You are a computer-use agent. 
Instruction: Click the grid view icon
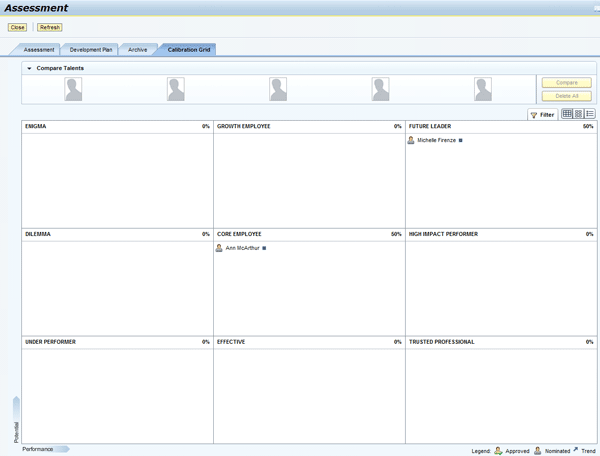(567, 114)
